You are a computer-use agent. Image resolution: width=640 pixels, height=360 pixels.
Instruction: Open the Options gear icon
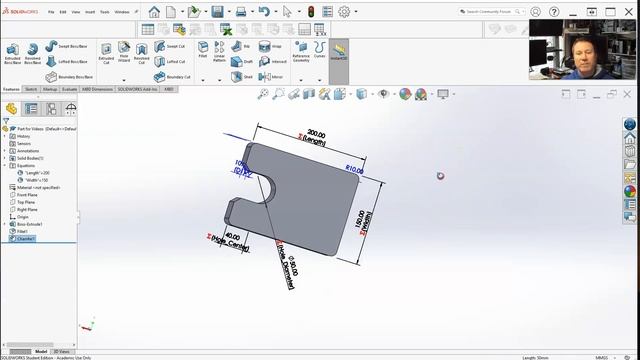click(x=344, y=12)
